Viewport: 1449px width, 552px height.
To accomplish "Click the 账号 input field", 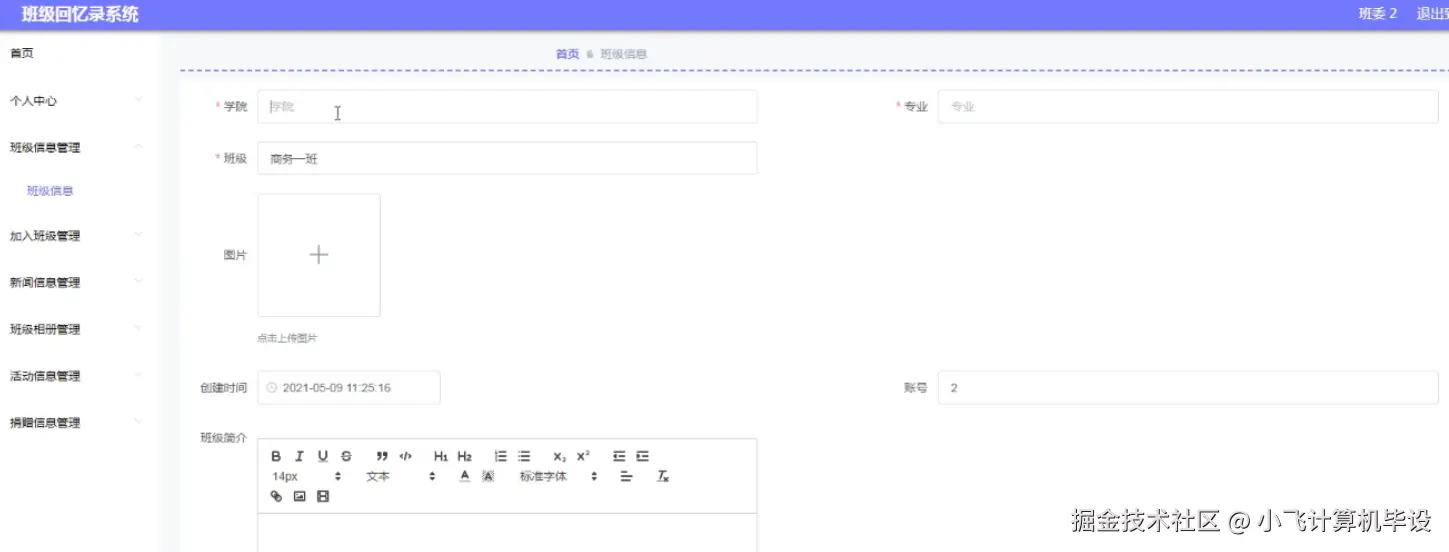I will click(1188, 388).
